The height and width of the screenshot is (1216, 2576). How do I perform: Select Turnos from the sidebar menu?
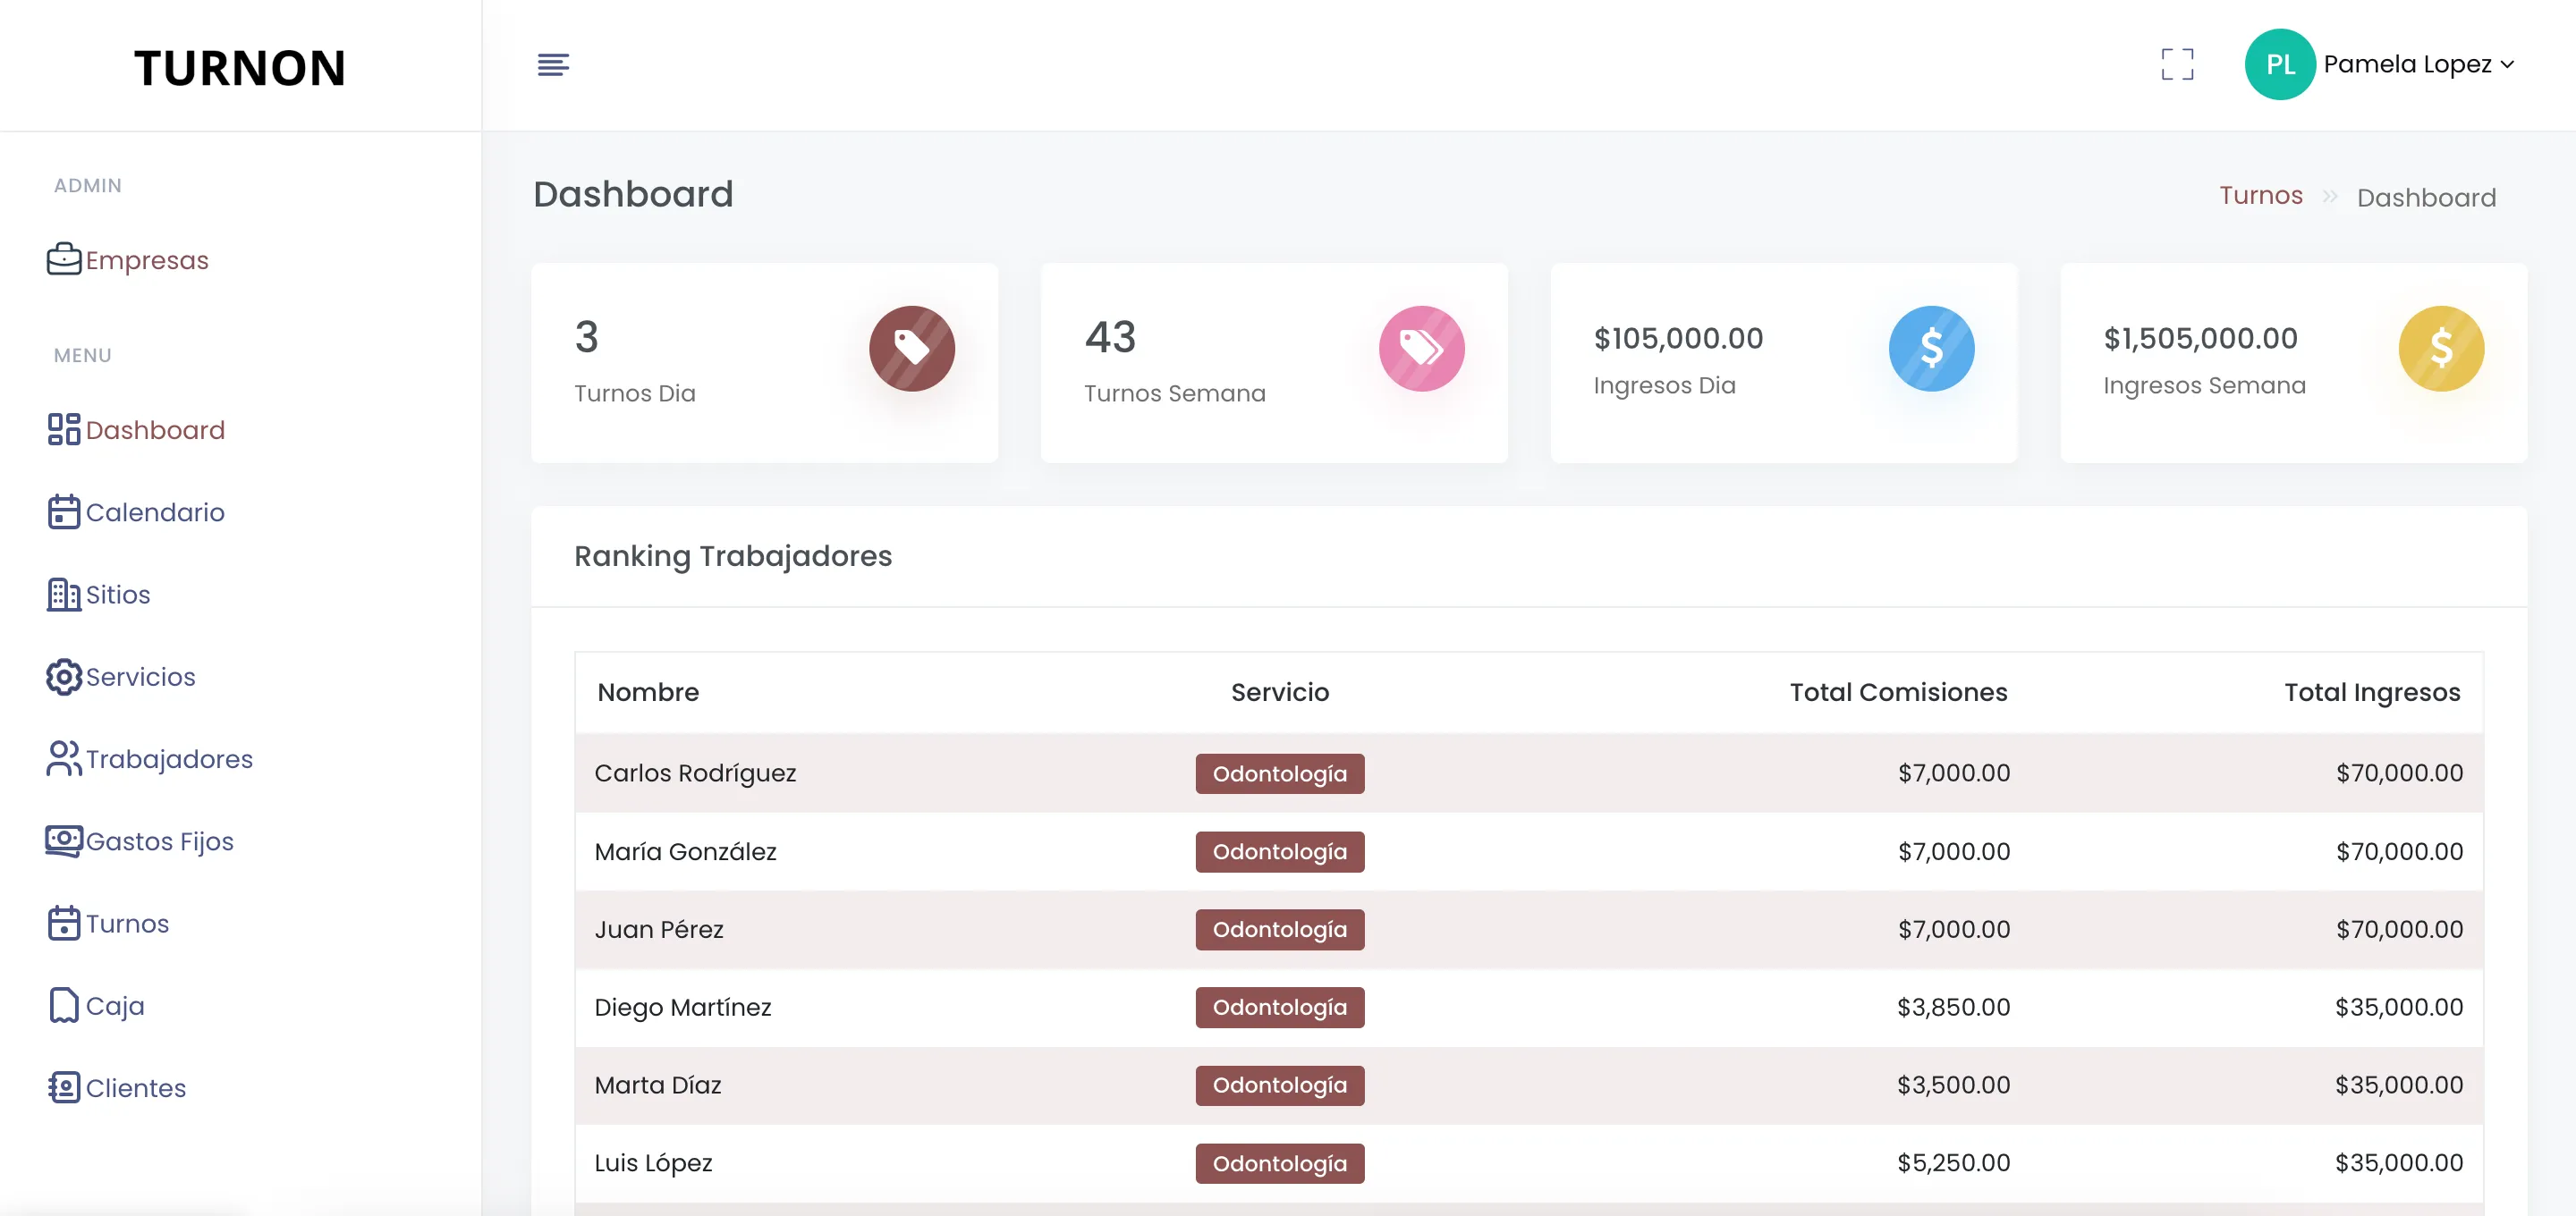127,923
